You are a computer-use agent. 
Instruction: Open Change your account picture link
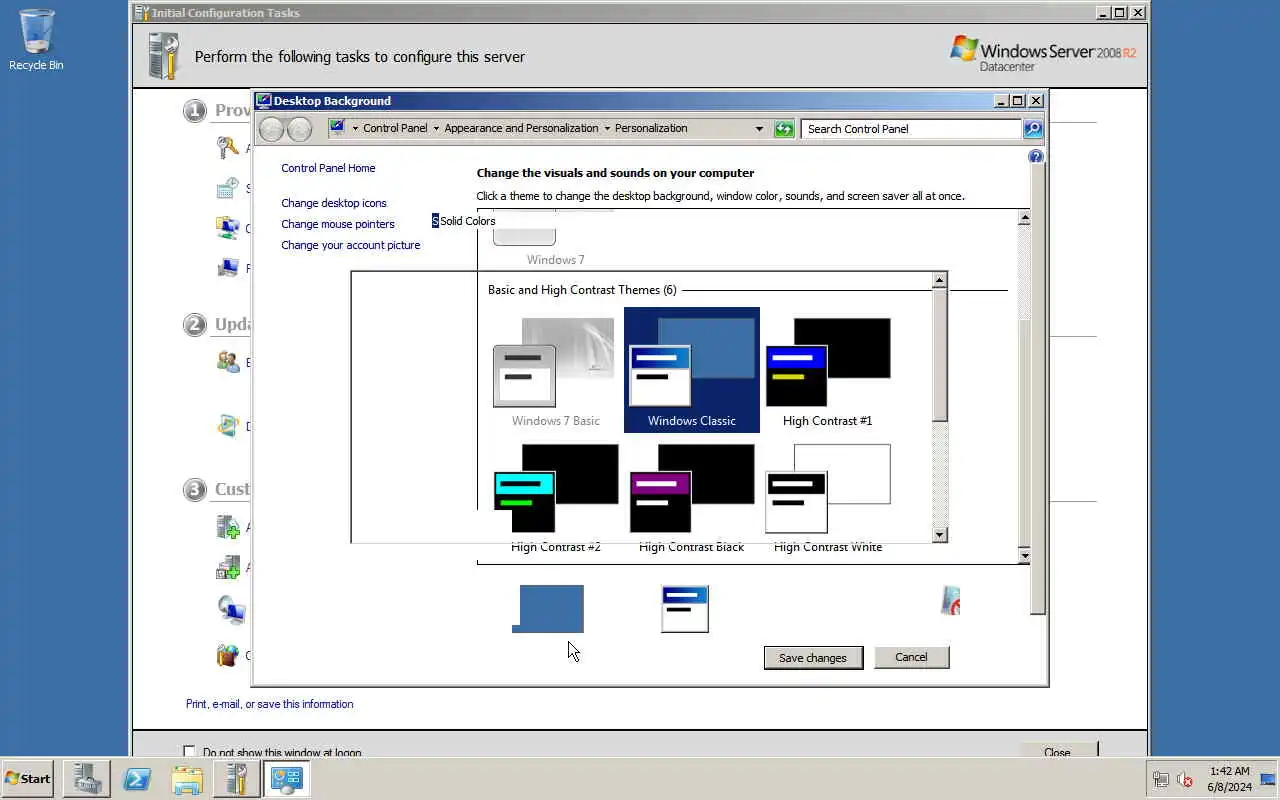point(351,245)
